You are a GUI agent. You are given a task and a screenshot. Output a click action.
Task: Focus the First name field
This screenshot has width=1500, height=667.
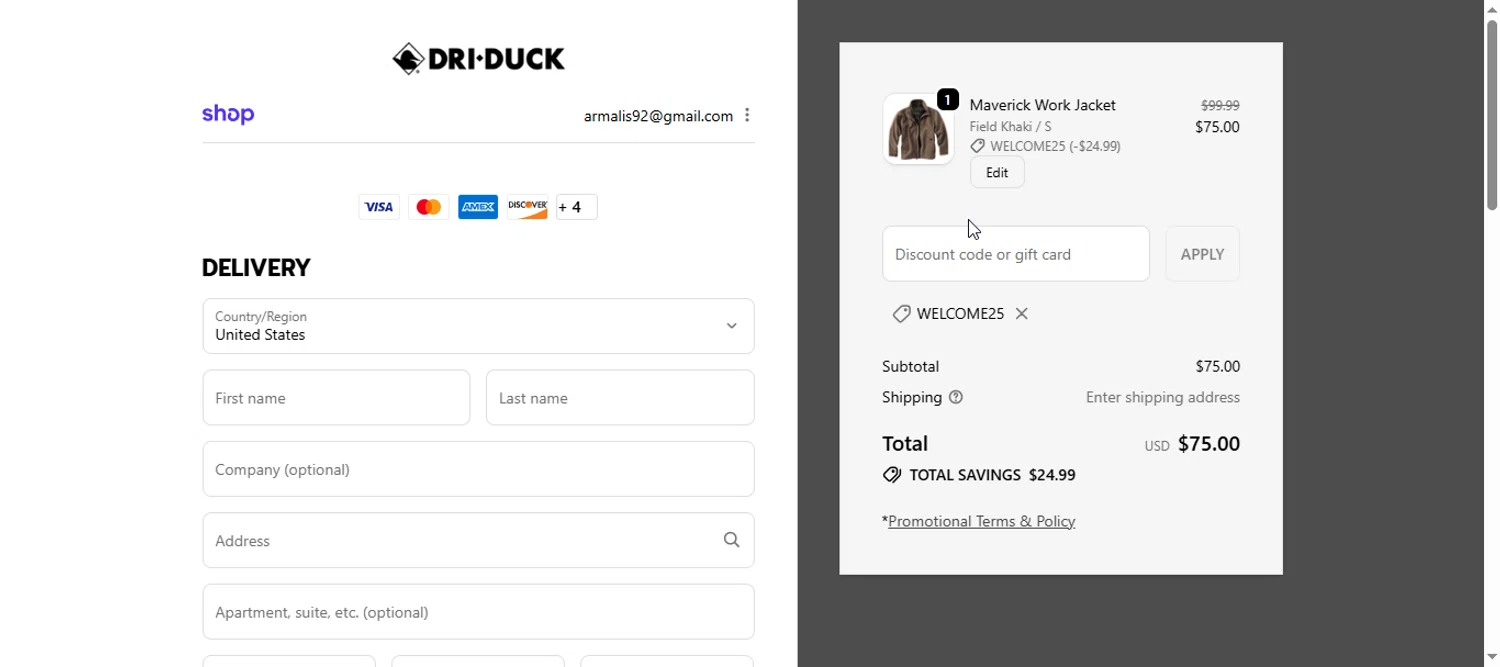(336, 398)
